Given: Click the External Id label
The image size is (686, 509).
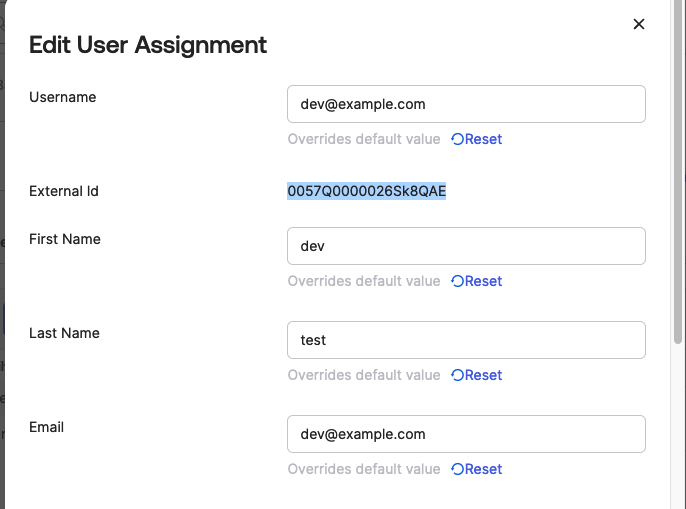Looking at the screenshot, I should (x=64, y=191).
